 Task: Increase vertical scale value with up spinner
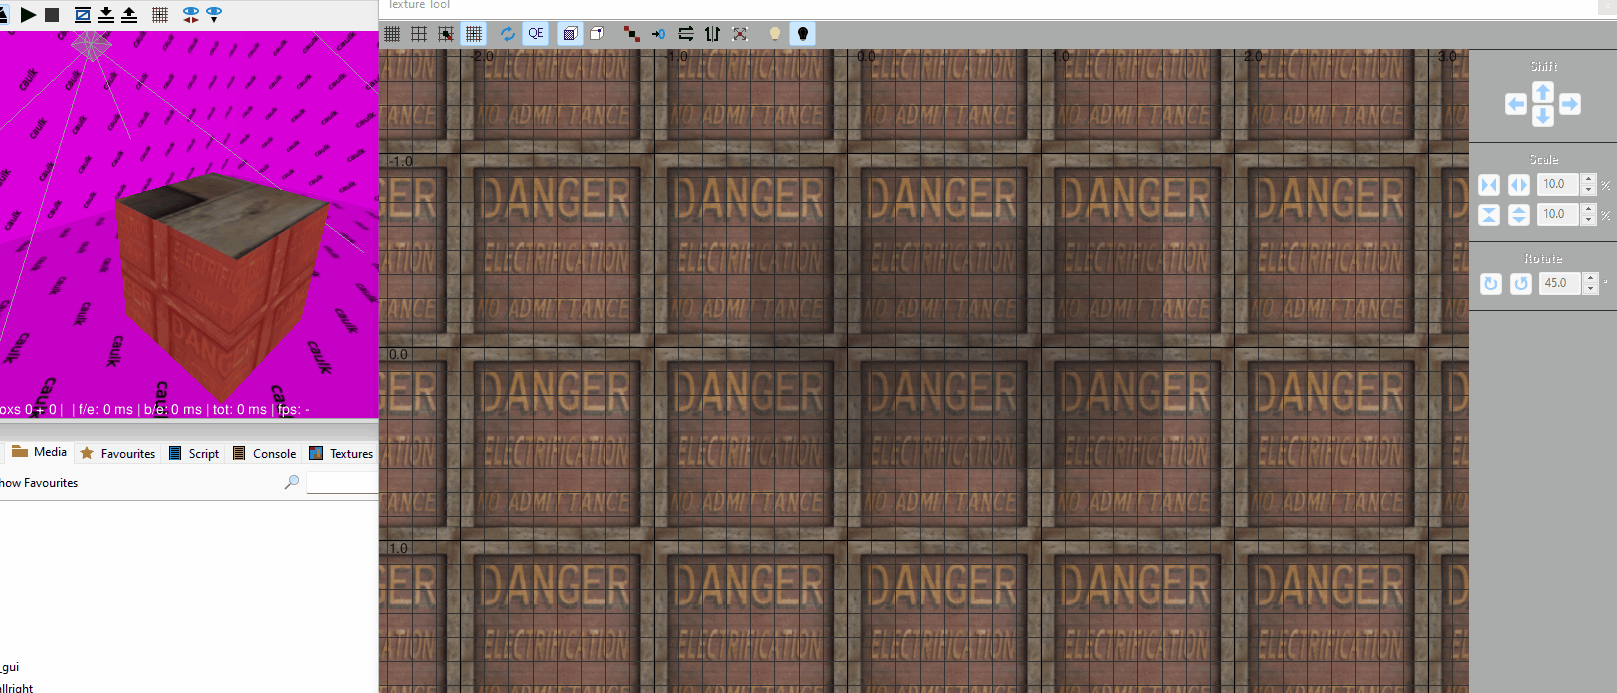coord(1589,209)
